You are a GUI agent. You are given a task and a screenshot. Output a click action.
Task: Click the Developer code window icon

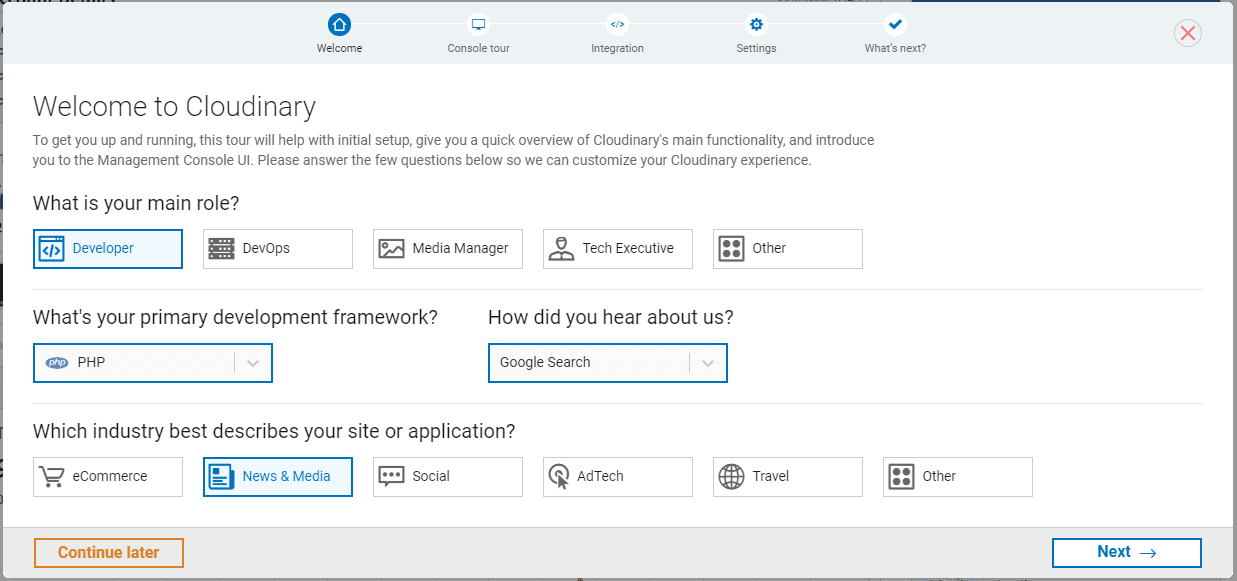[51, 249]
